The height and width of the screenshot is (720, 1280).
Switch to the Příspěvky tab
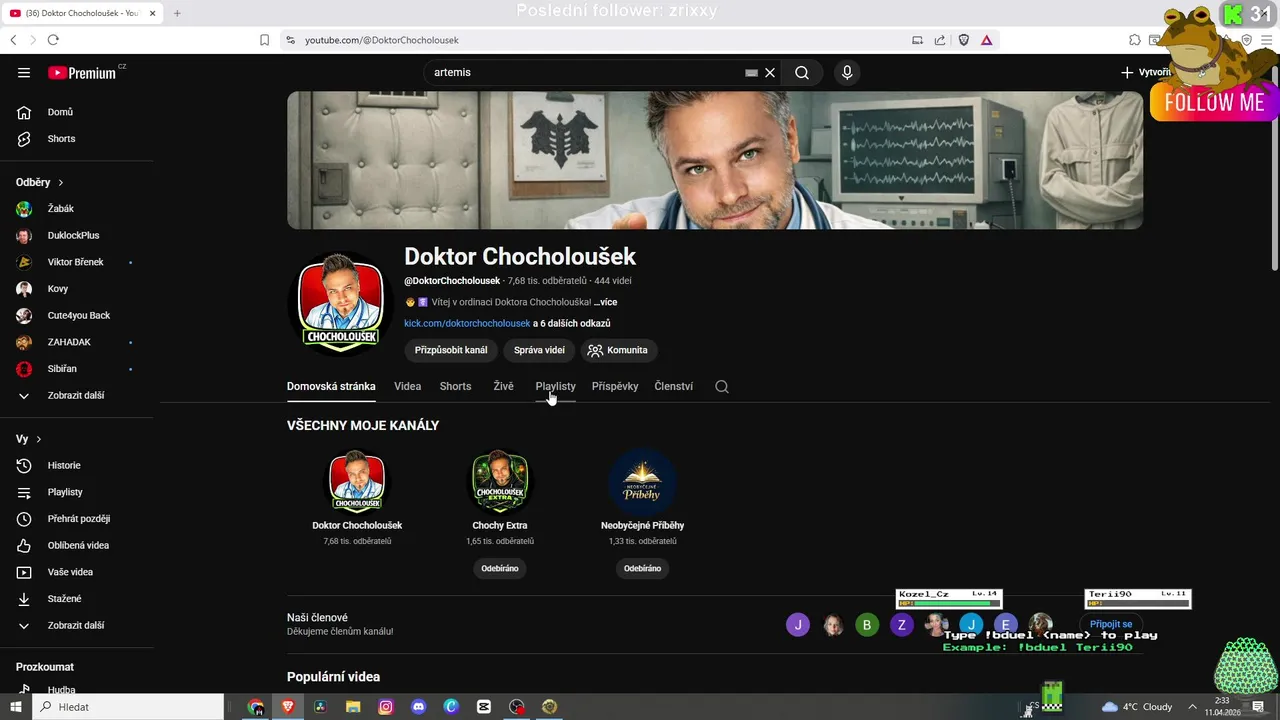(x=615, y=386)
